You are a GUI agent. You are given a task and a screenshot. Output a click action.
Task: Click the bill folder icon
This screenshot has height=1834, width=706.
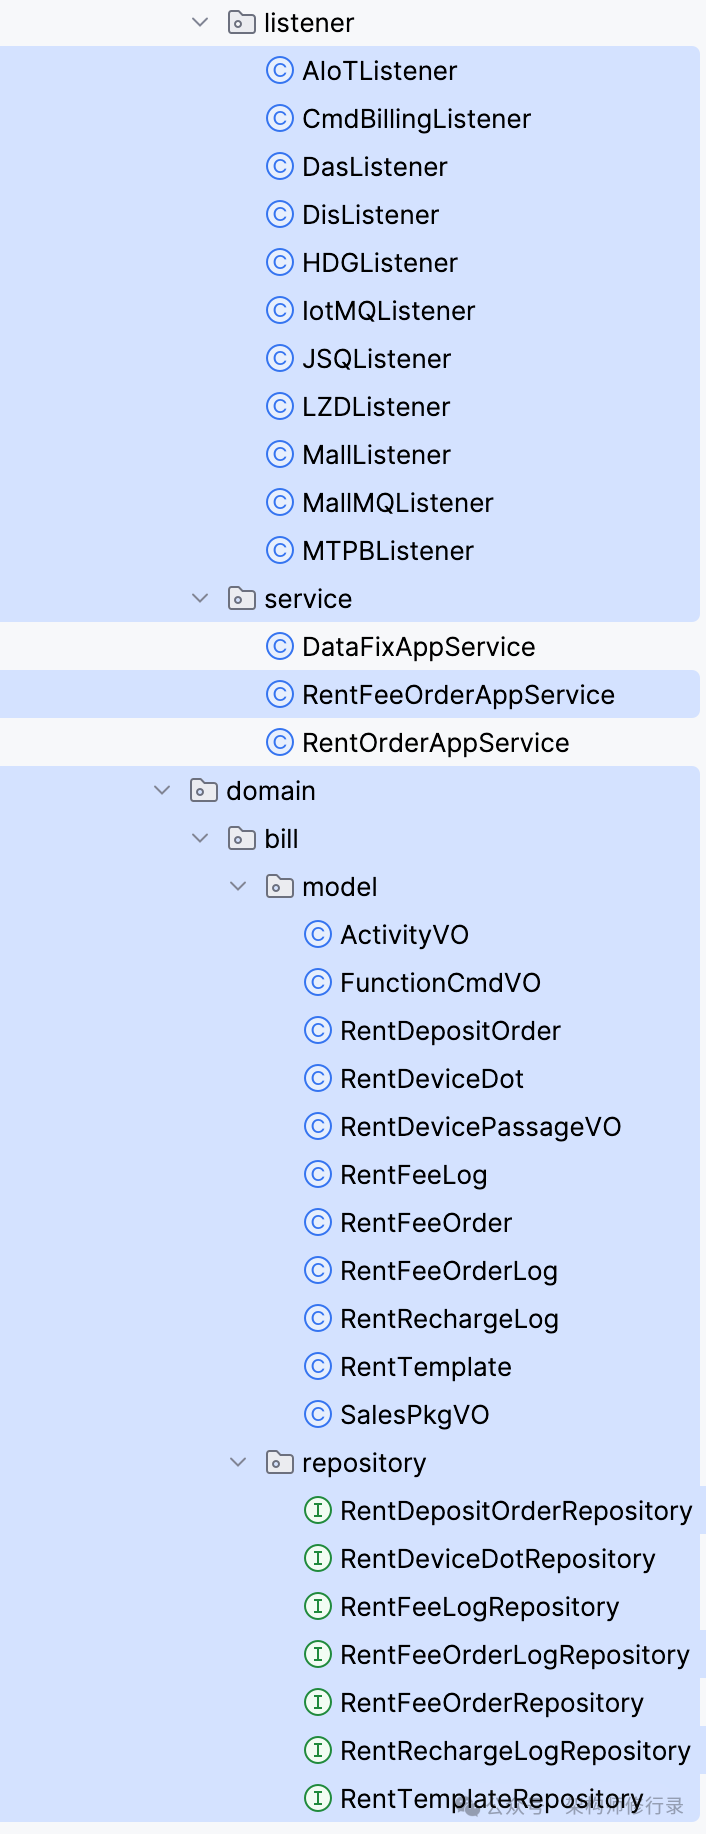tap(242, 838)
